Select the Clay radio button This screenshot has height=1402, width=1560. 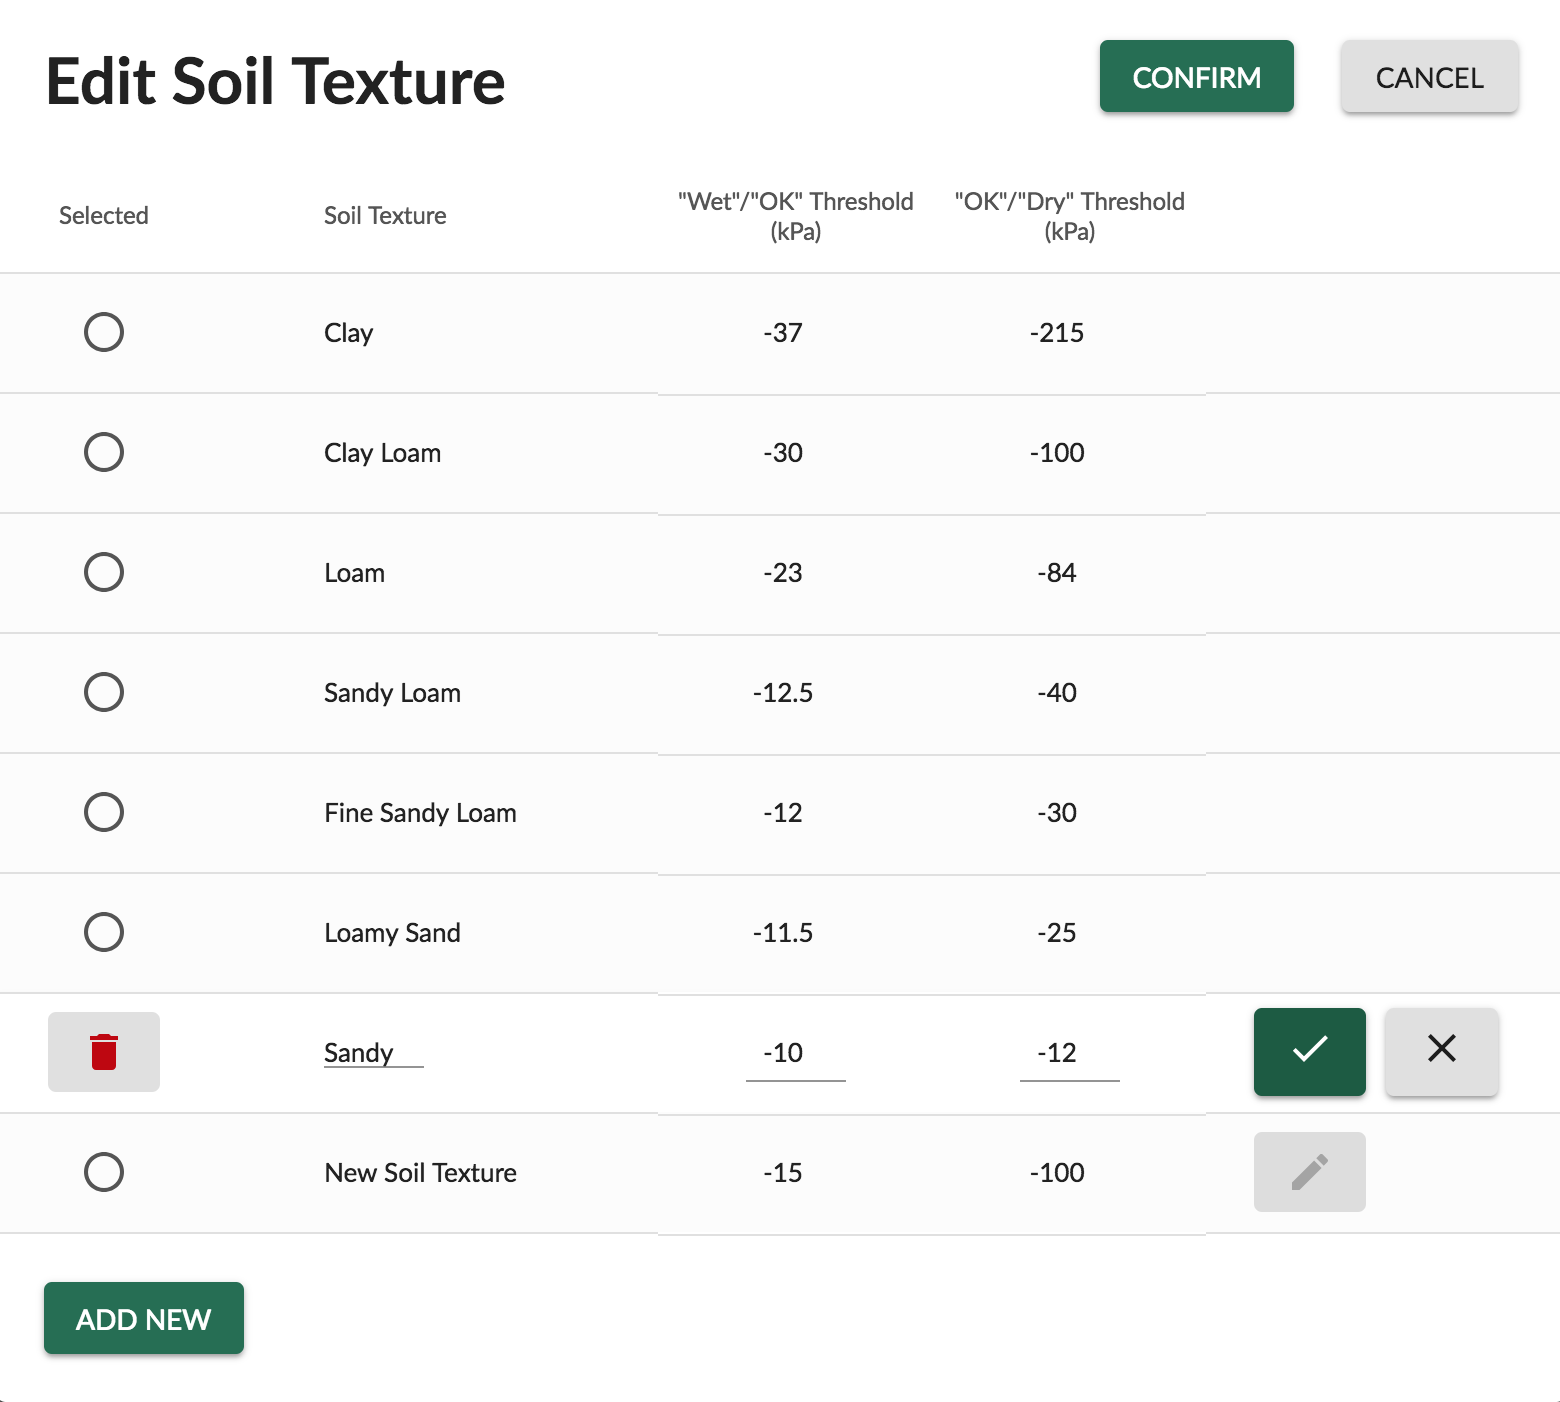(x=104, y=332)
